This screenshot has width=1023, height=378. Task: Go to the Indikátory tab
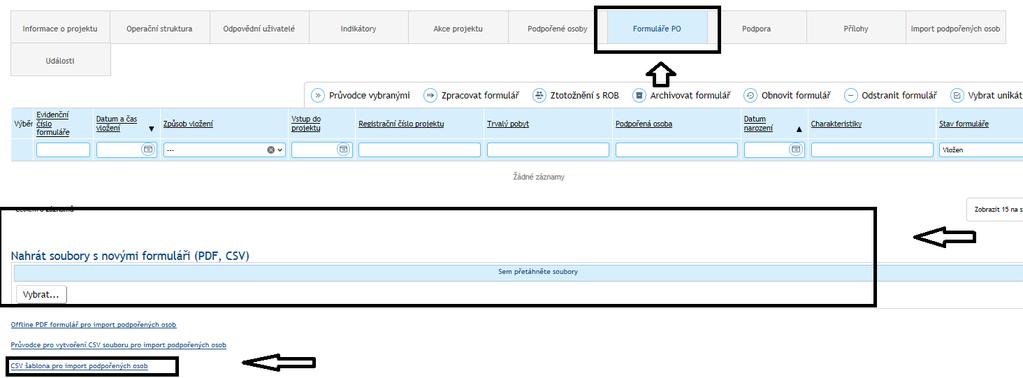[358, 29]
